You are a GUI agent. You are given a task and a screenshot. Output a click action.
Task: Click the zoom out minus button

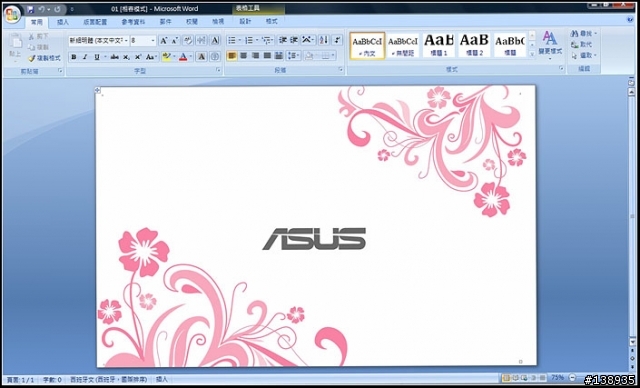tap(572, 378)
